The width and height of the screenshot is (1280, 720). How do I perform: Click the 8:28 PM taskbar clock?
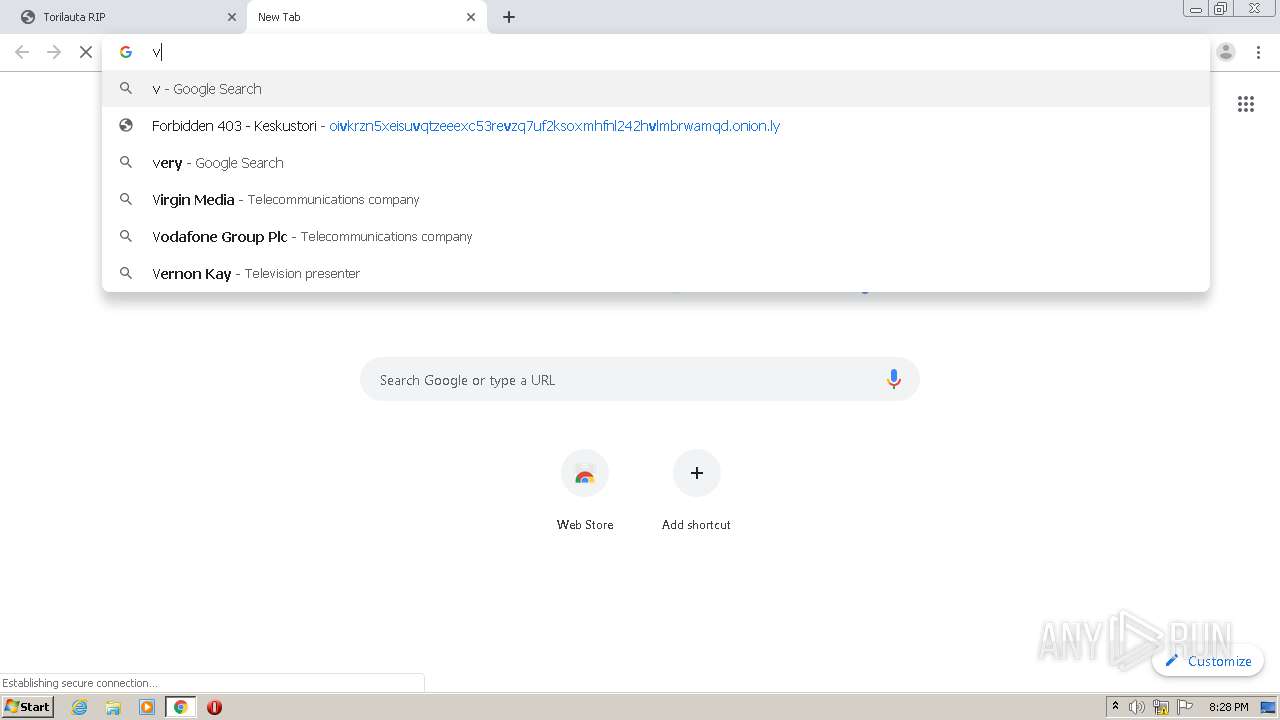click(1228, 707)
